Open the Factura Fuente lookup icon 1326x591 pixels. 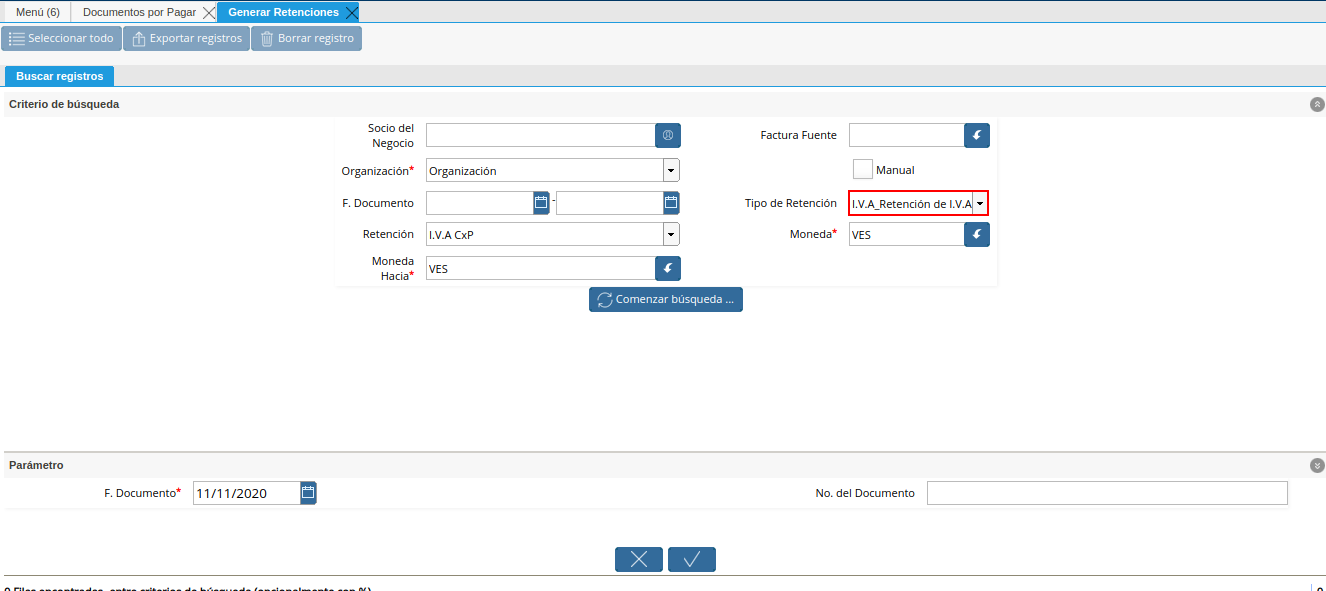pyautogui.click(x=976, y=135)
